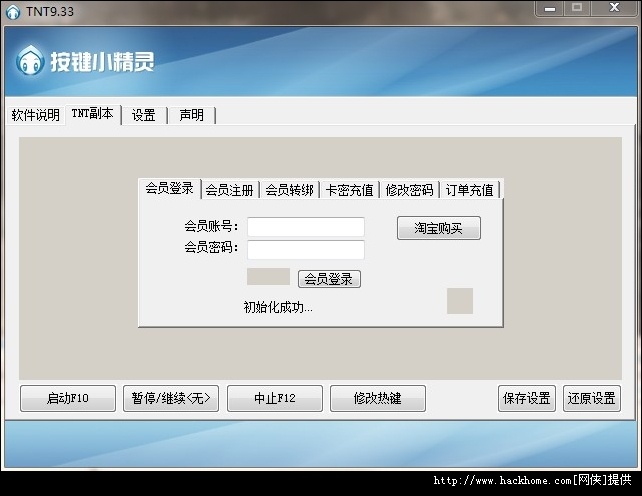Switch to the 设置 tab
642x496 pixels.
point(143,115)
